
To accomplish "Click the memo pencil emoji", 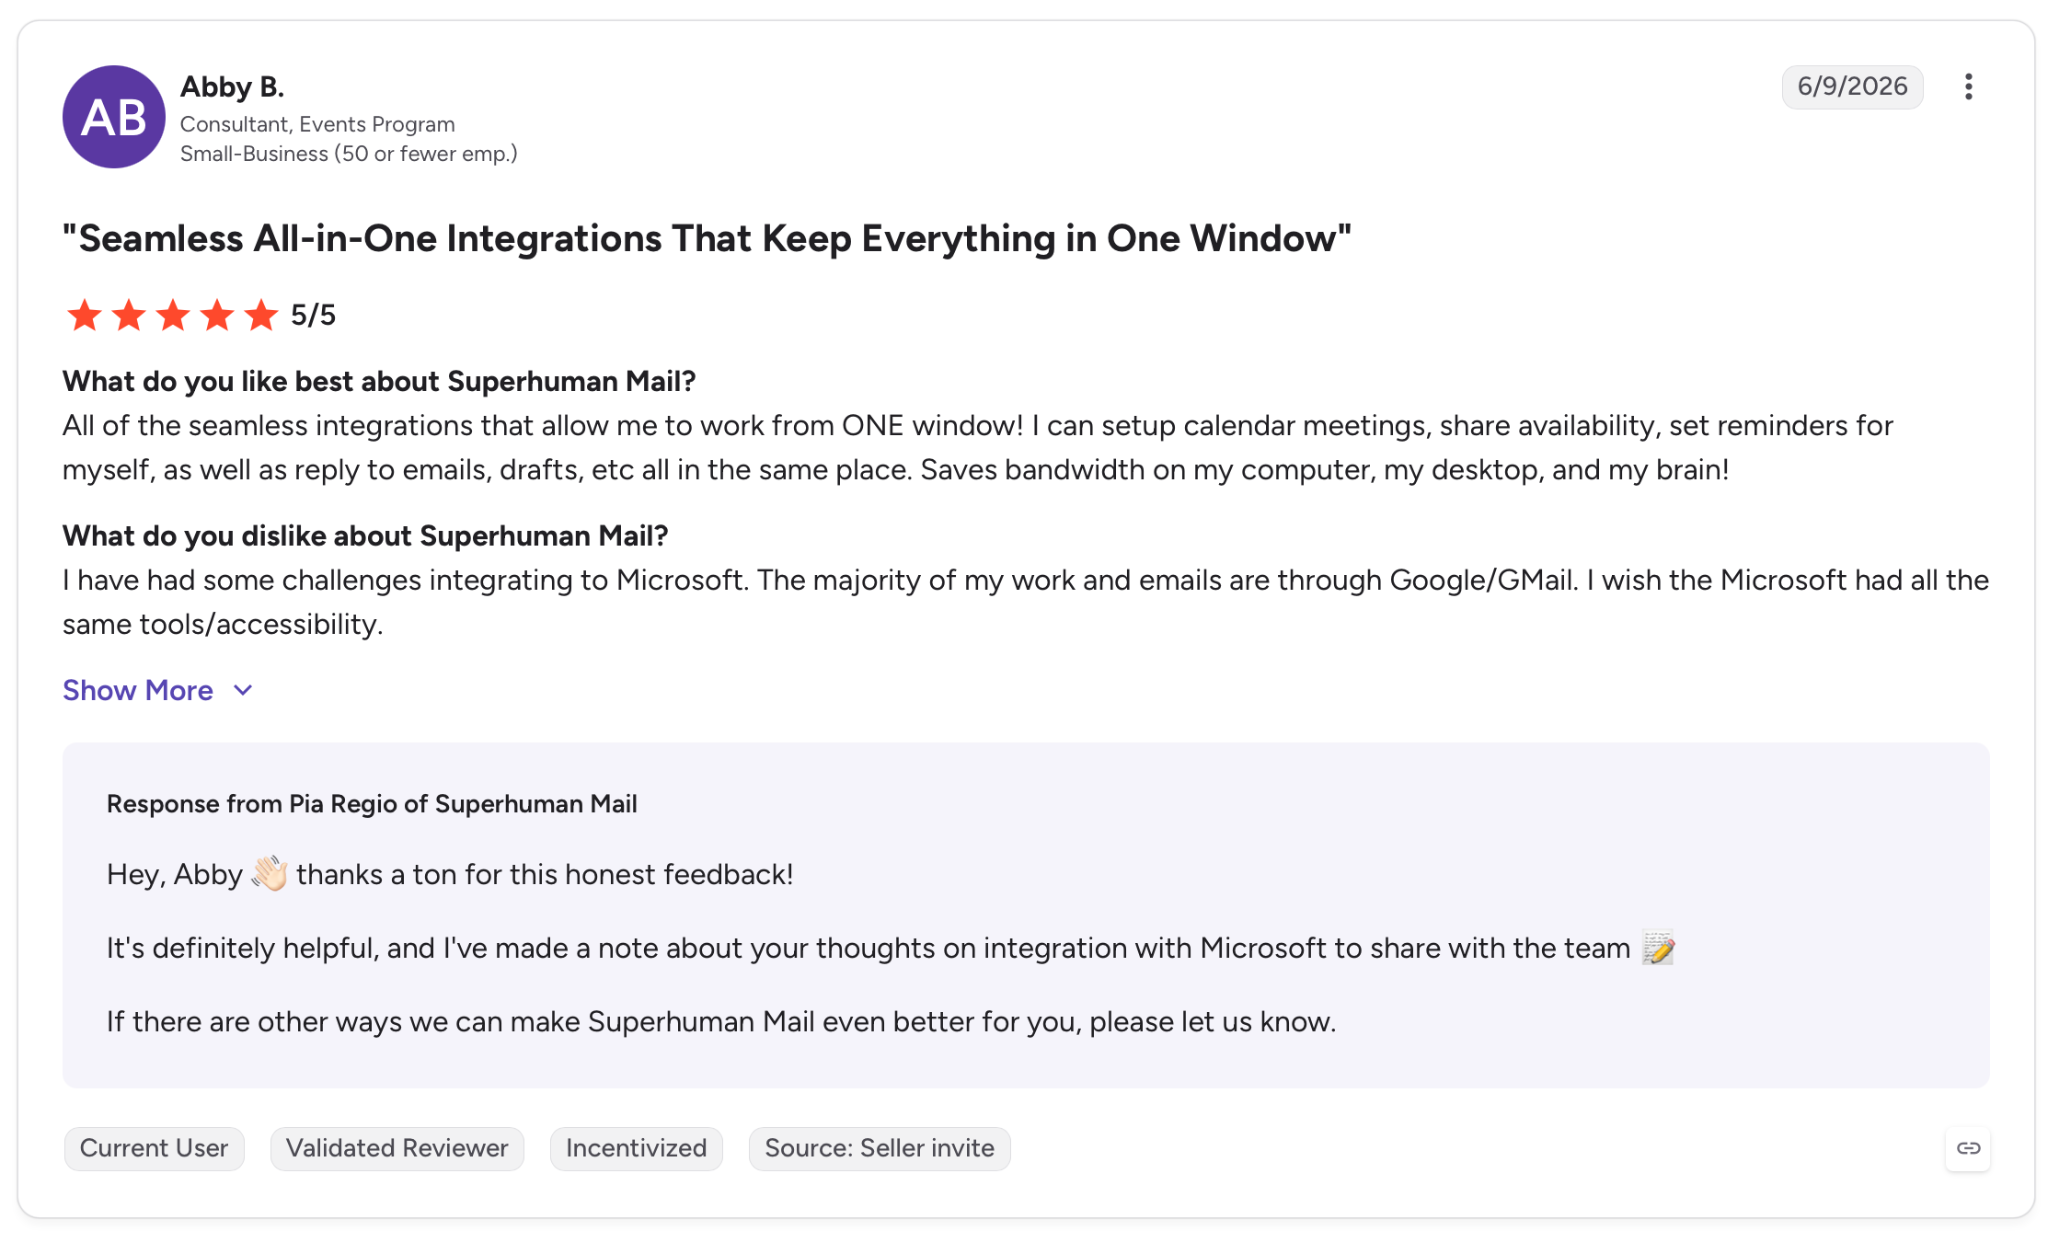I will pos(1659,947).
